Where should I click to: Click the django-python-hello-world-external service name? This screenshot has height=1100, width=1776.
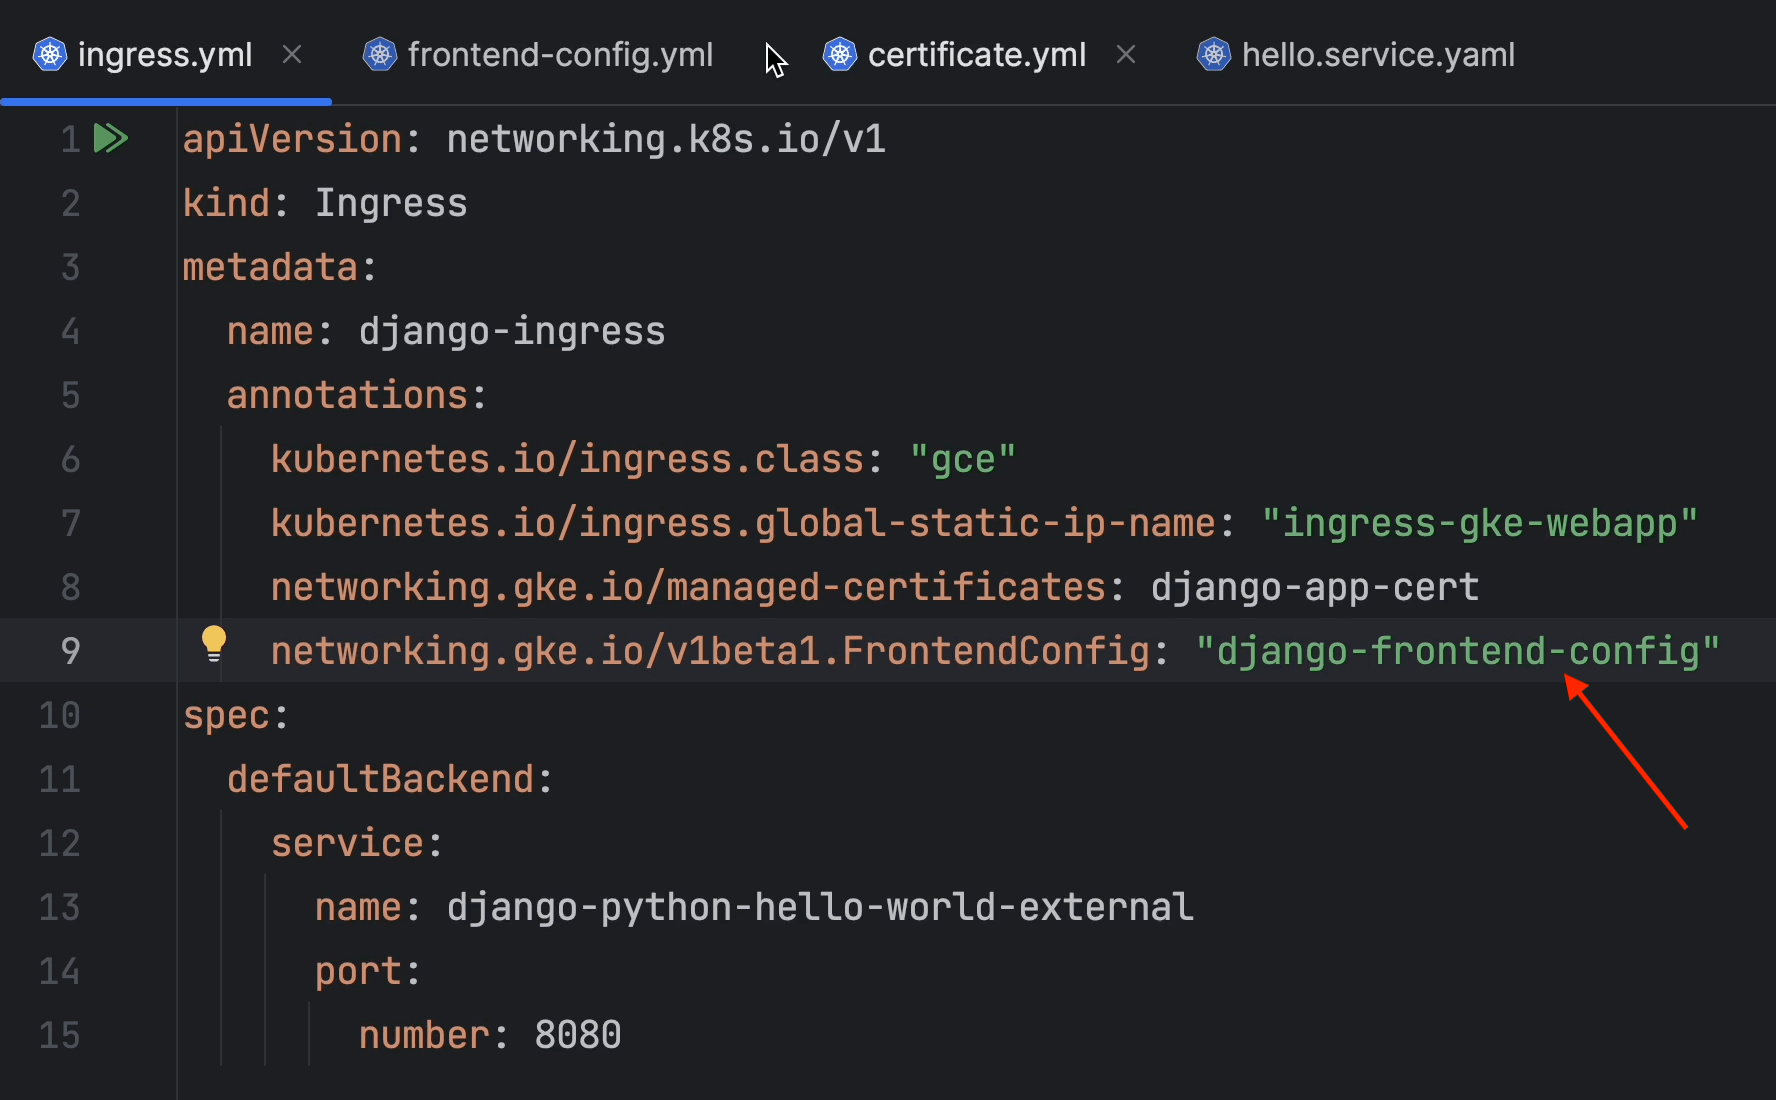tap(820, 907)
